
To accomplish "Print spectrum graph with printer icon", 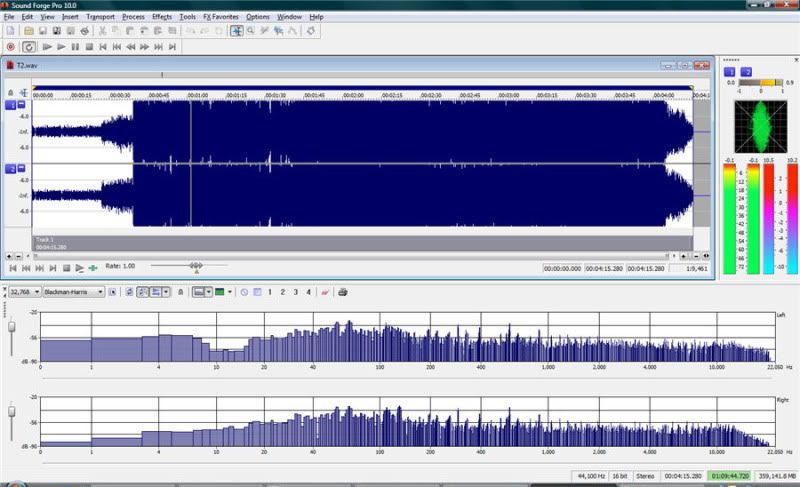I will tap(343, 292).
